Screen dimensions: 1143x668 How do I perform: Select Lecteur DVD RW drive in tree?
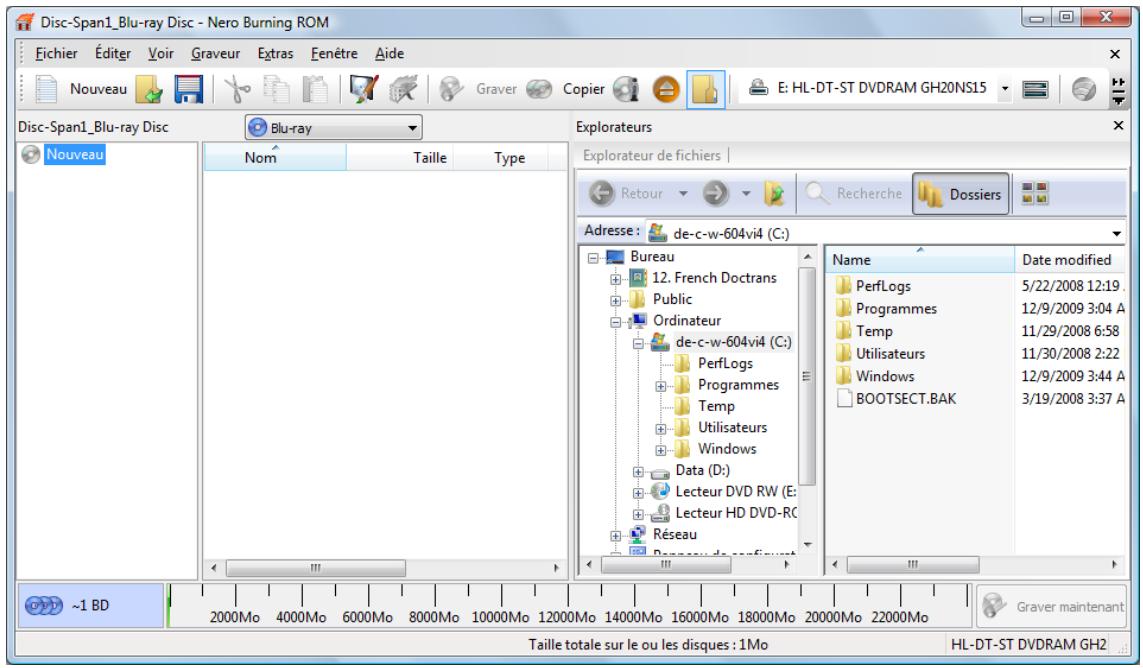[735, 492]
